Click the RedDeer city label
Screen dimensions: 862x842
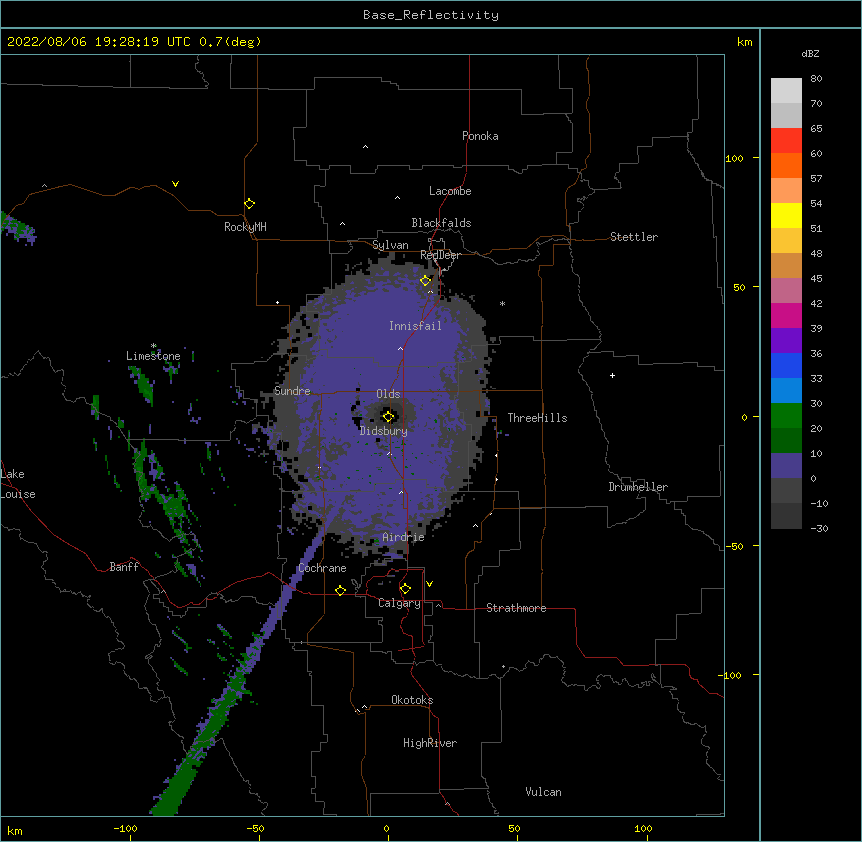(x=440, y=255)
